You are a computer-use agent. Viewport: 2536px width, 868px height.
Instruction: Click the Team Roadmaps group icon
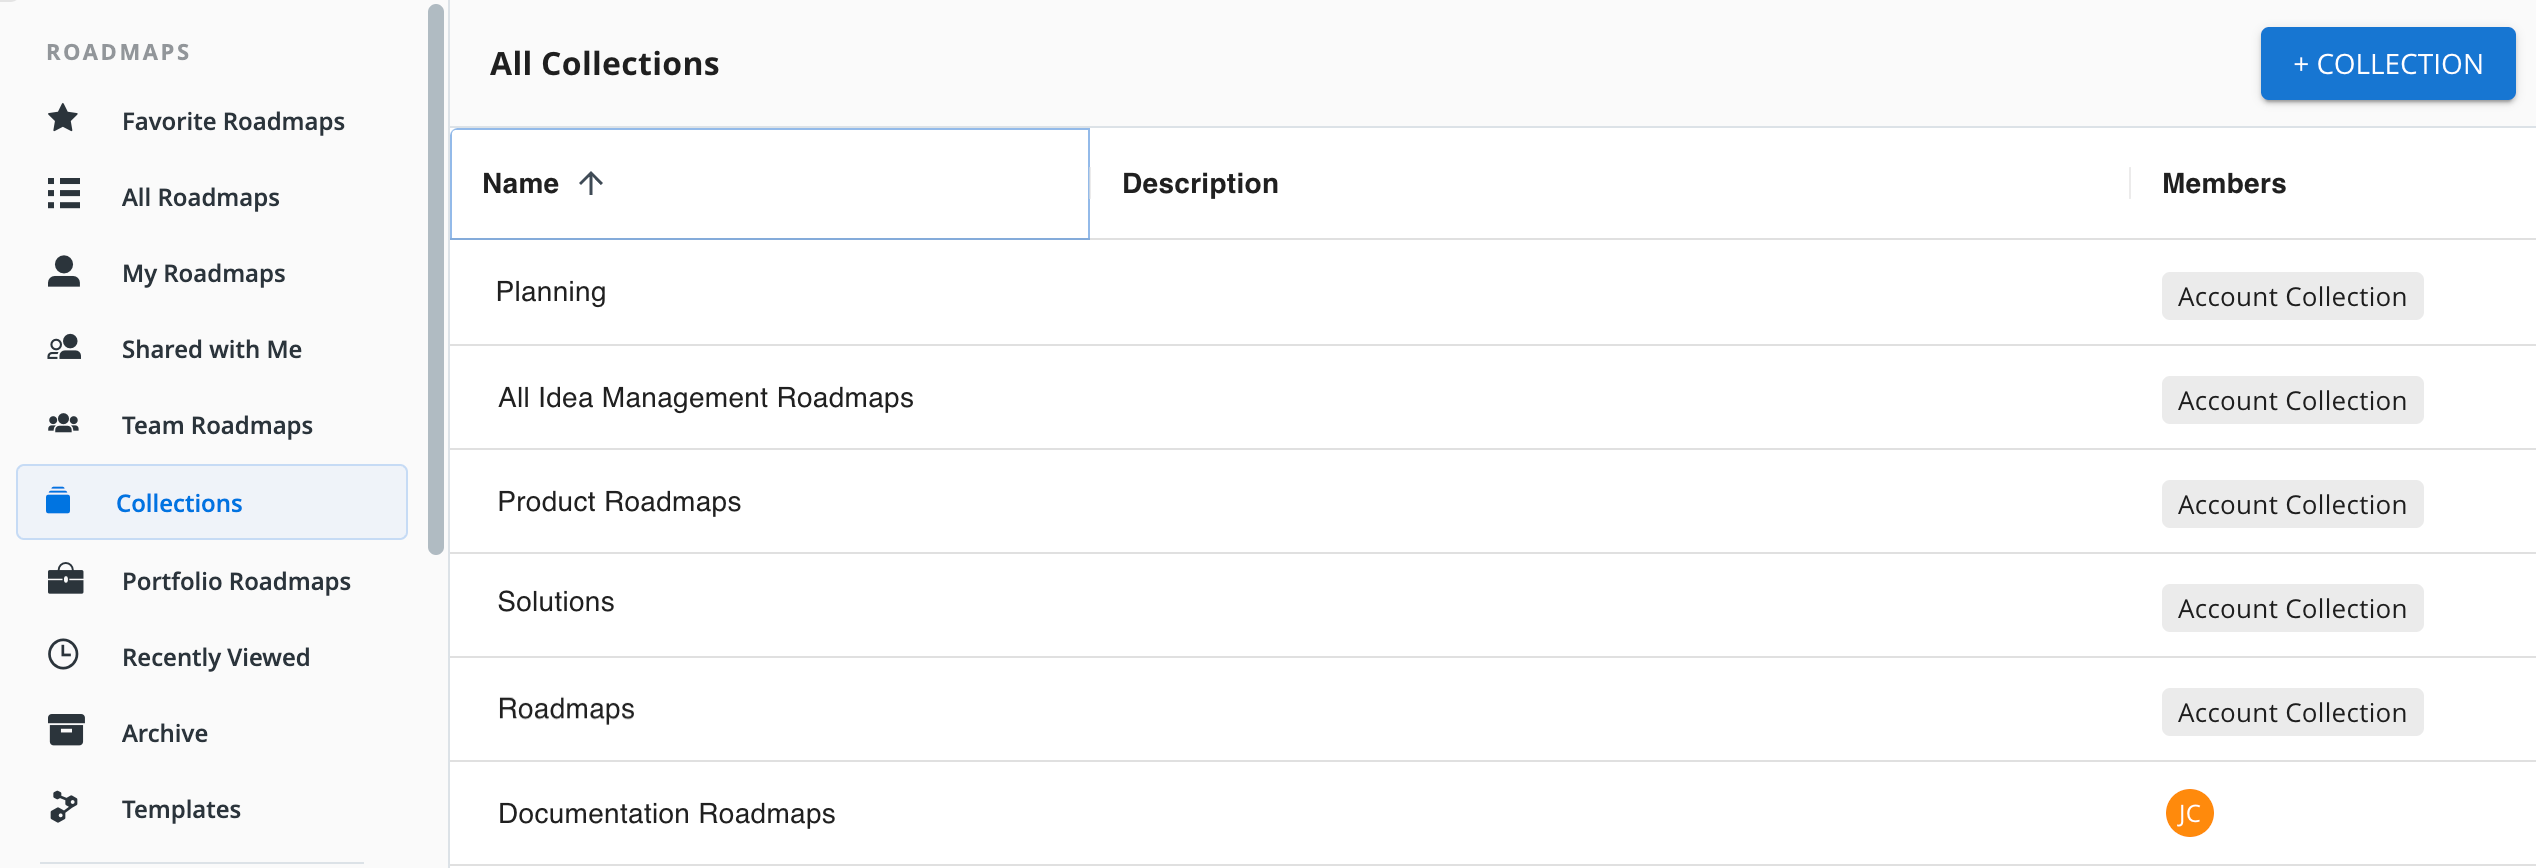63,424
